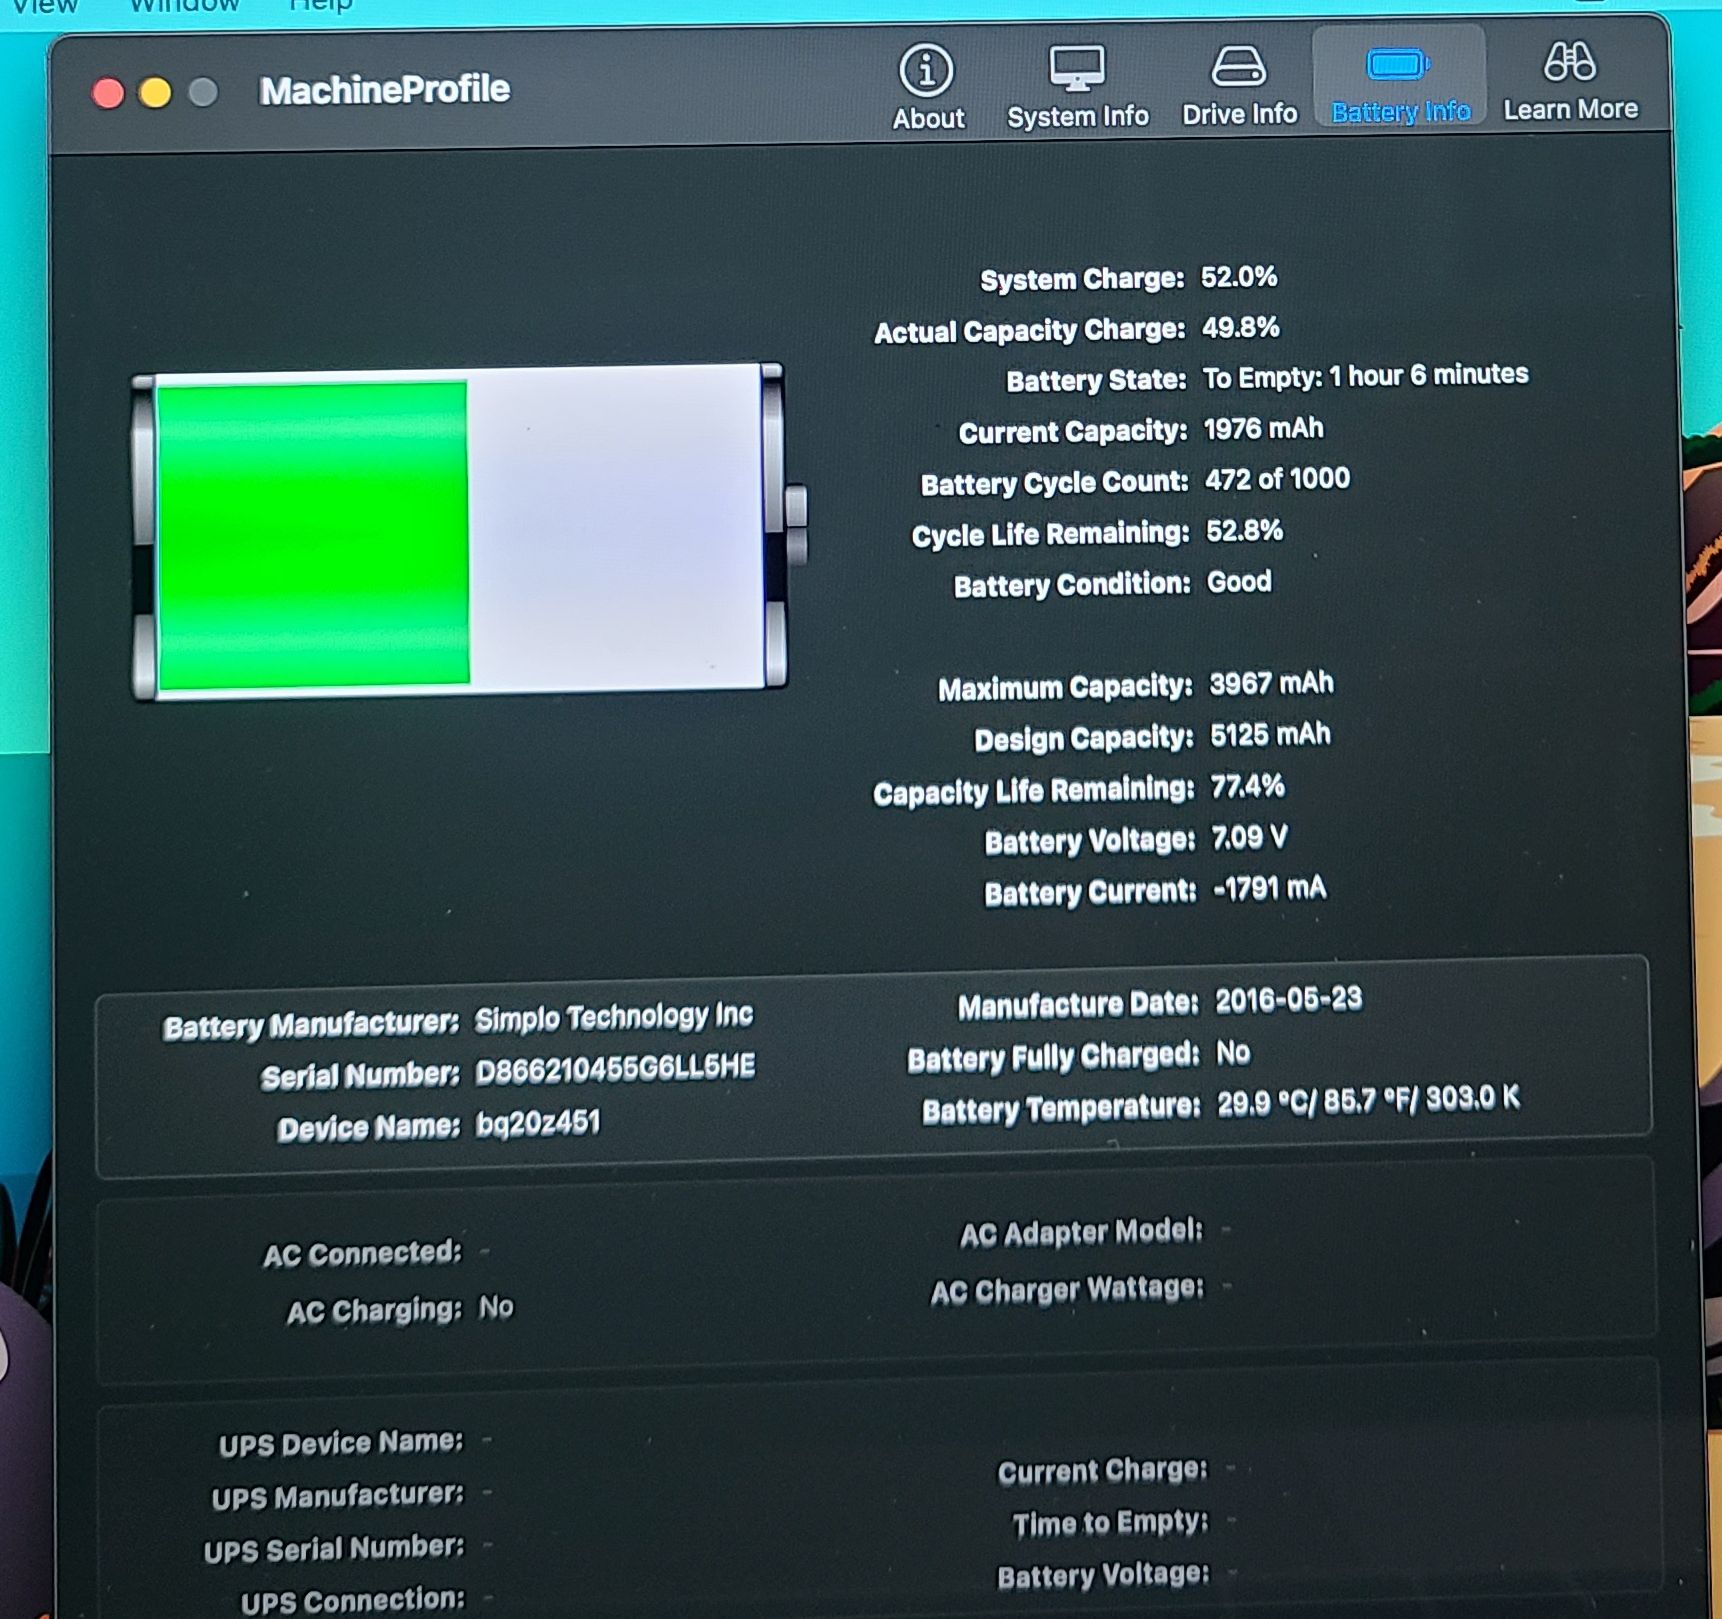The width and height of the screenshot is (1722, 1619).
Task: Click the MachineProfile window title
Action: pyautogui.click(x=384, y=90)
